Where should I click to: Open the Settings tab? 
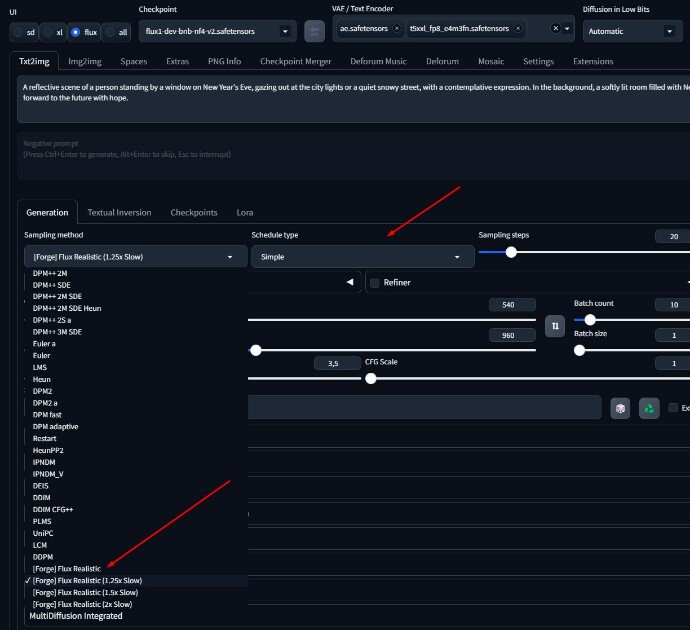(539, 61)
